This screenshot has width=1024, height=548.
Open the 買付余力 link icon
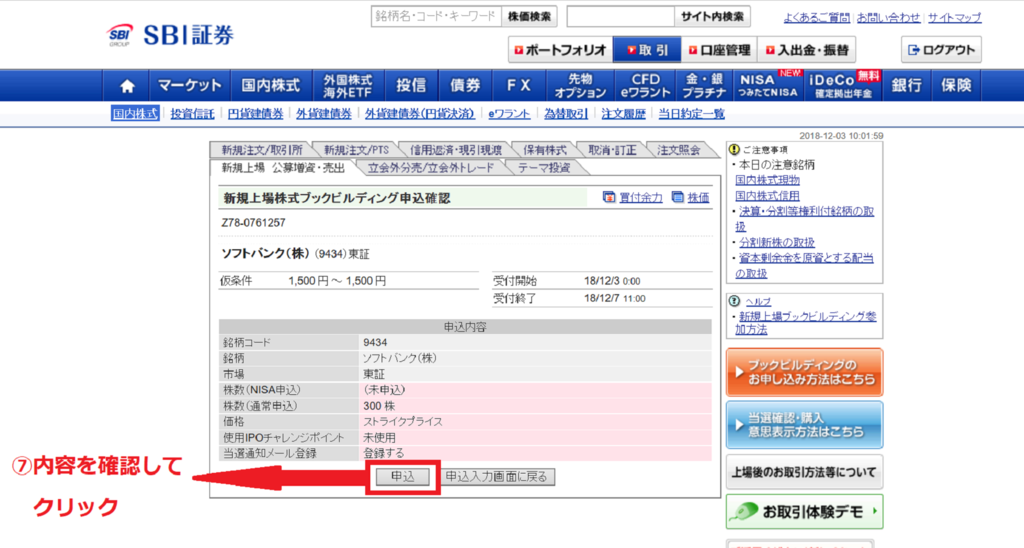click(609, 197)
